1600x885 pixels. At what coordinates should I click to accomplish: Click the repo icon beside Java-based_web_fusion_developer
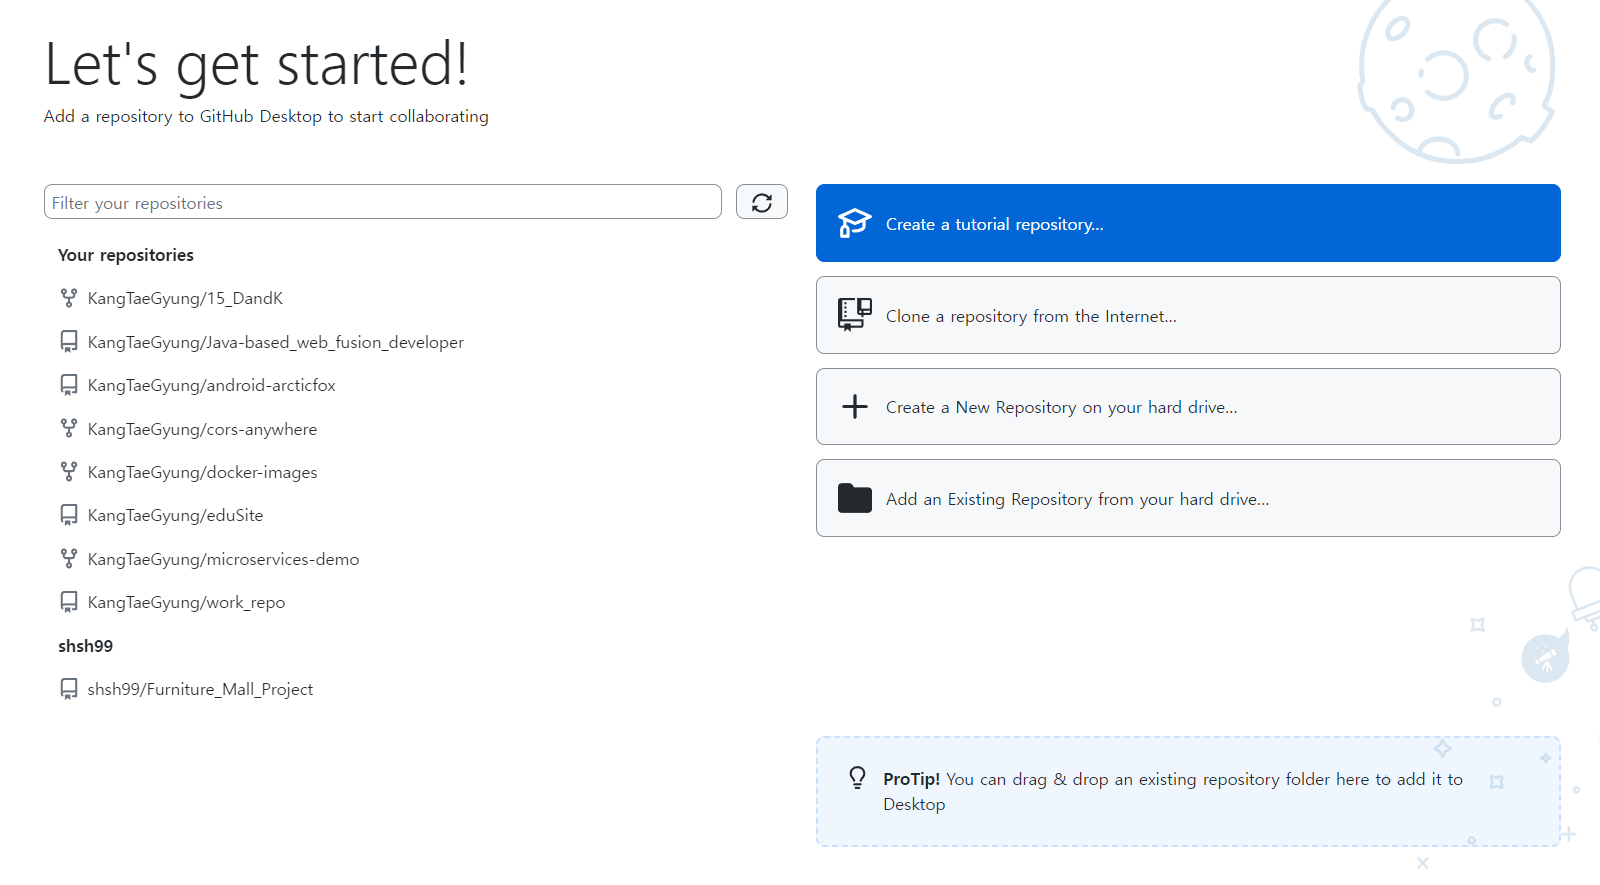coord(69,342)
